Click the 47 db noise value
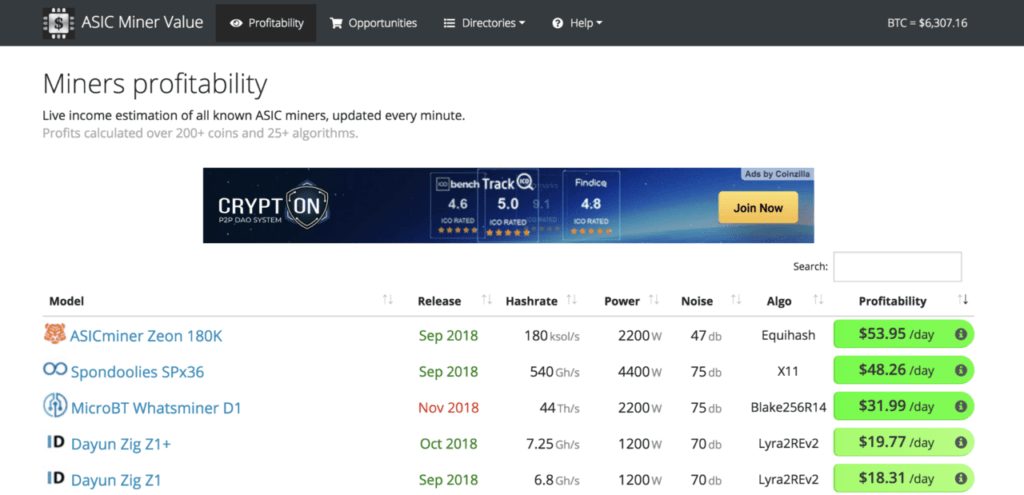Image resolution: width=1024 pixels, height=495 pixels. pyautogui.click(x=706, y=336)
